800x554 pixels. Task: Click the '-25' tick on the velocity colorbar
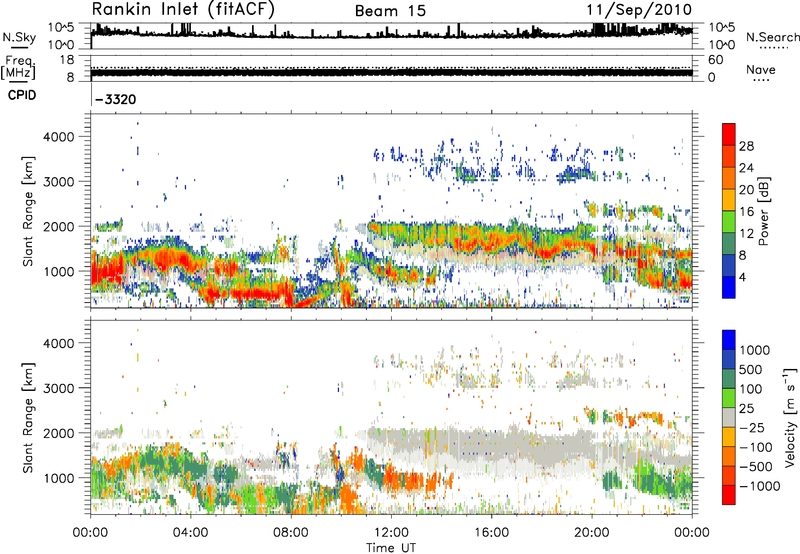754,427
